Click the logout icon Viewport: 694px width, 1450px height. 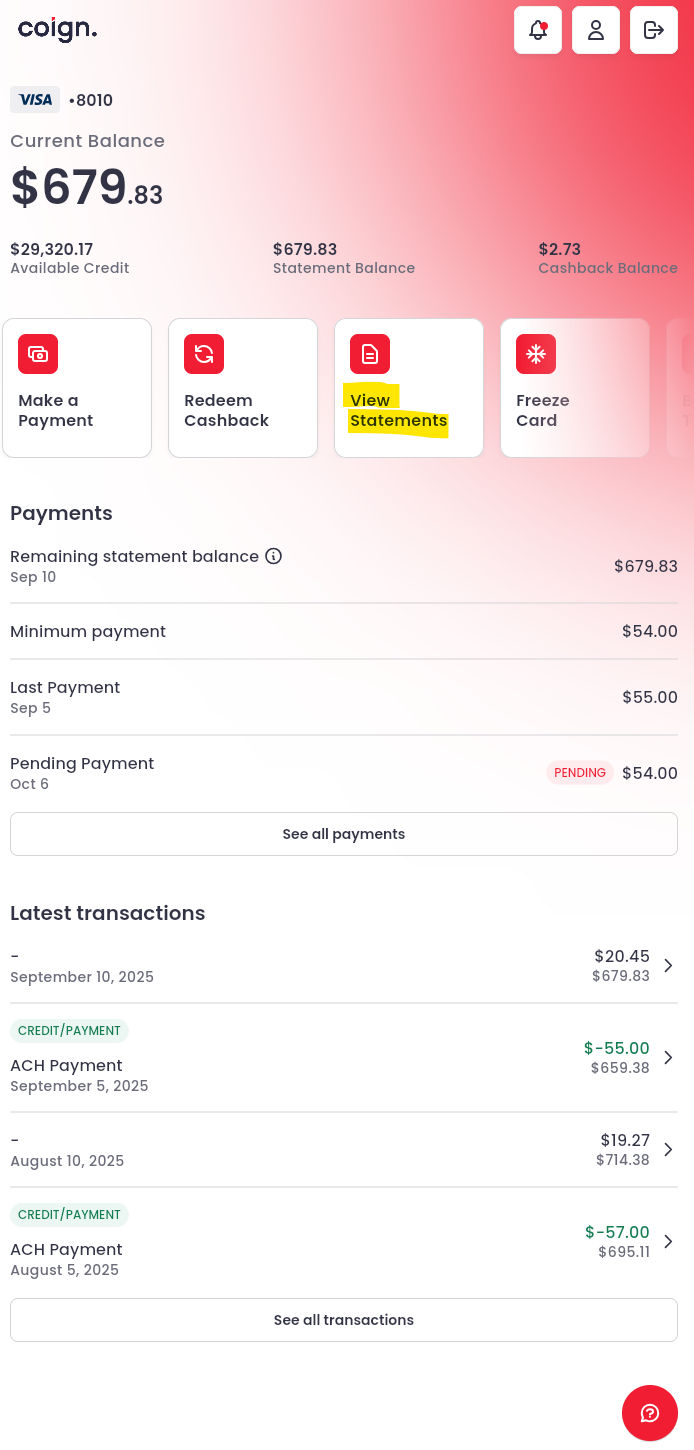coord(654,30)
